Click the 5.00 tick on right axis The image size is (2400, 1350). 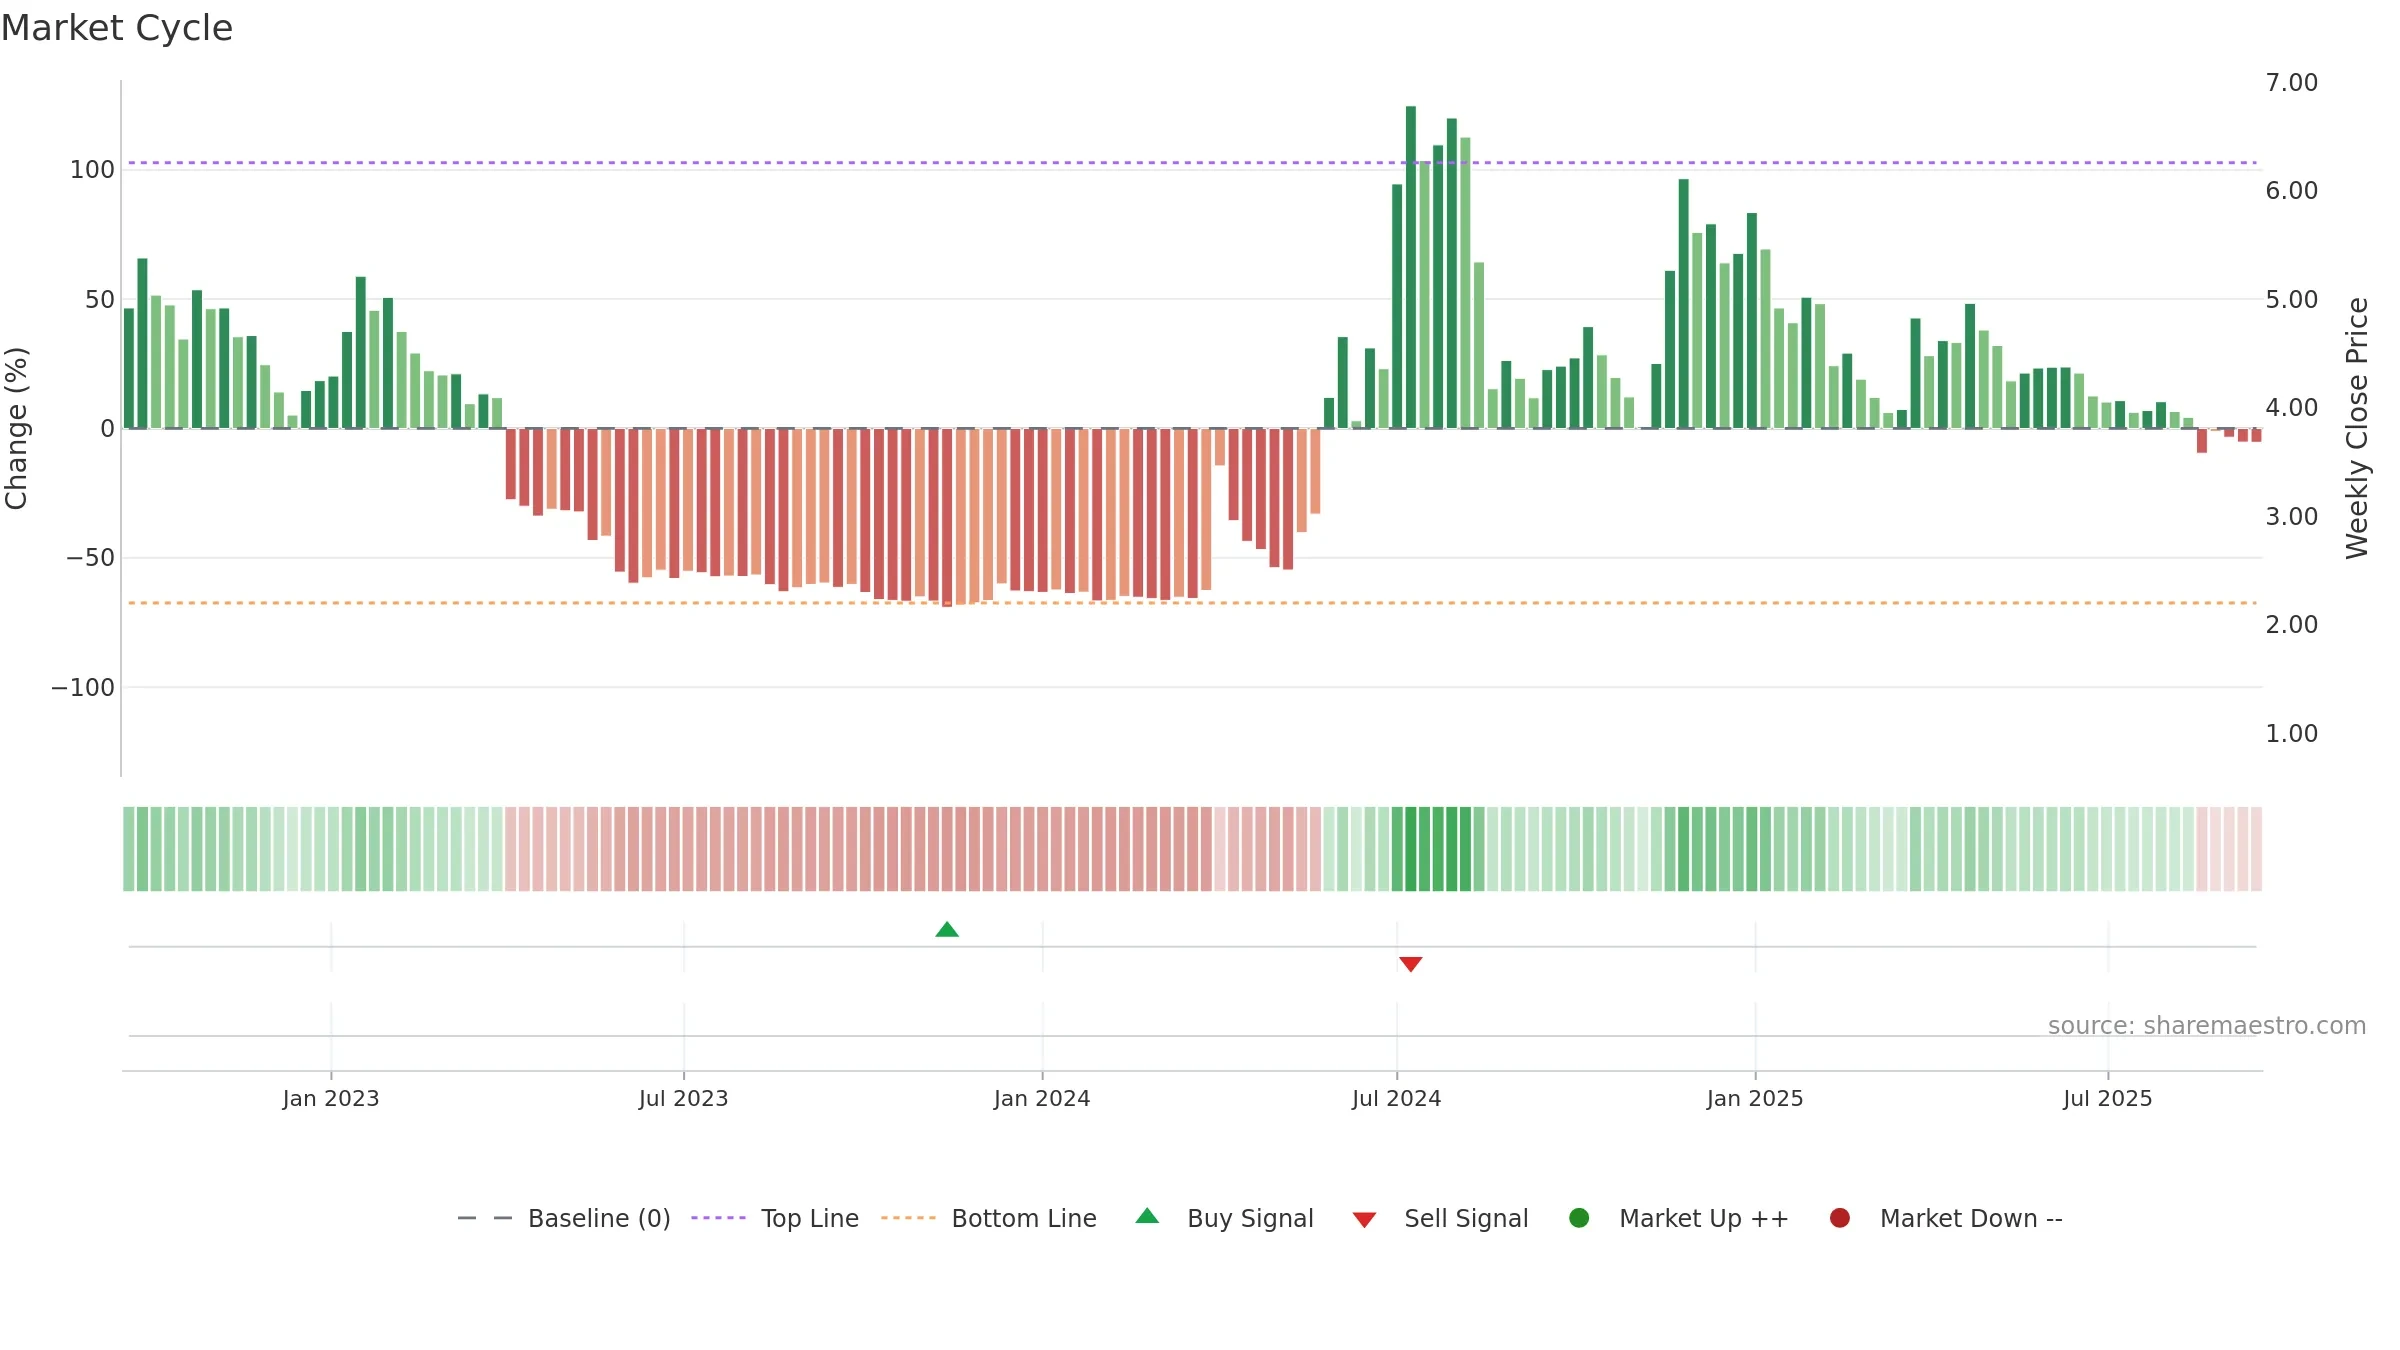2292,300
